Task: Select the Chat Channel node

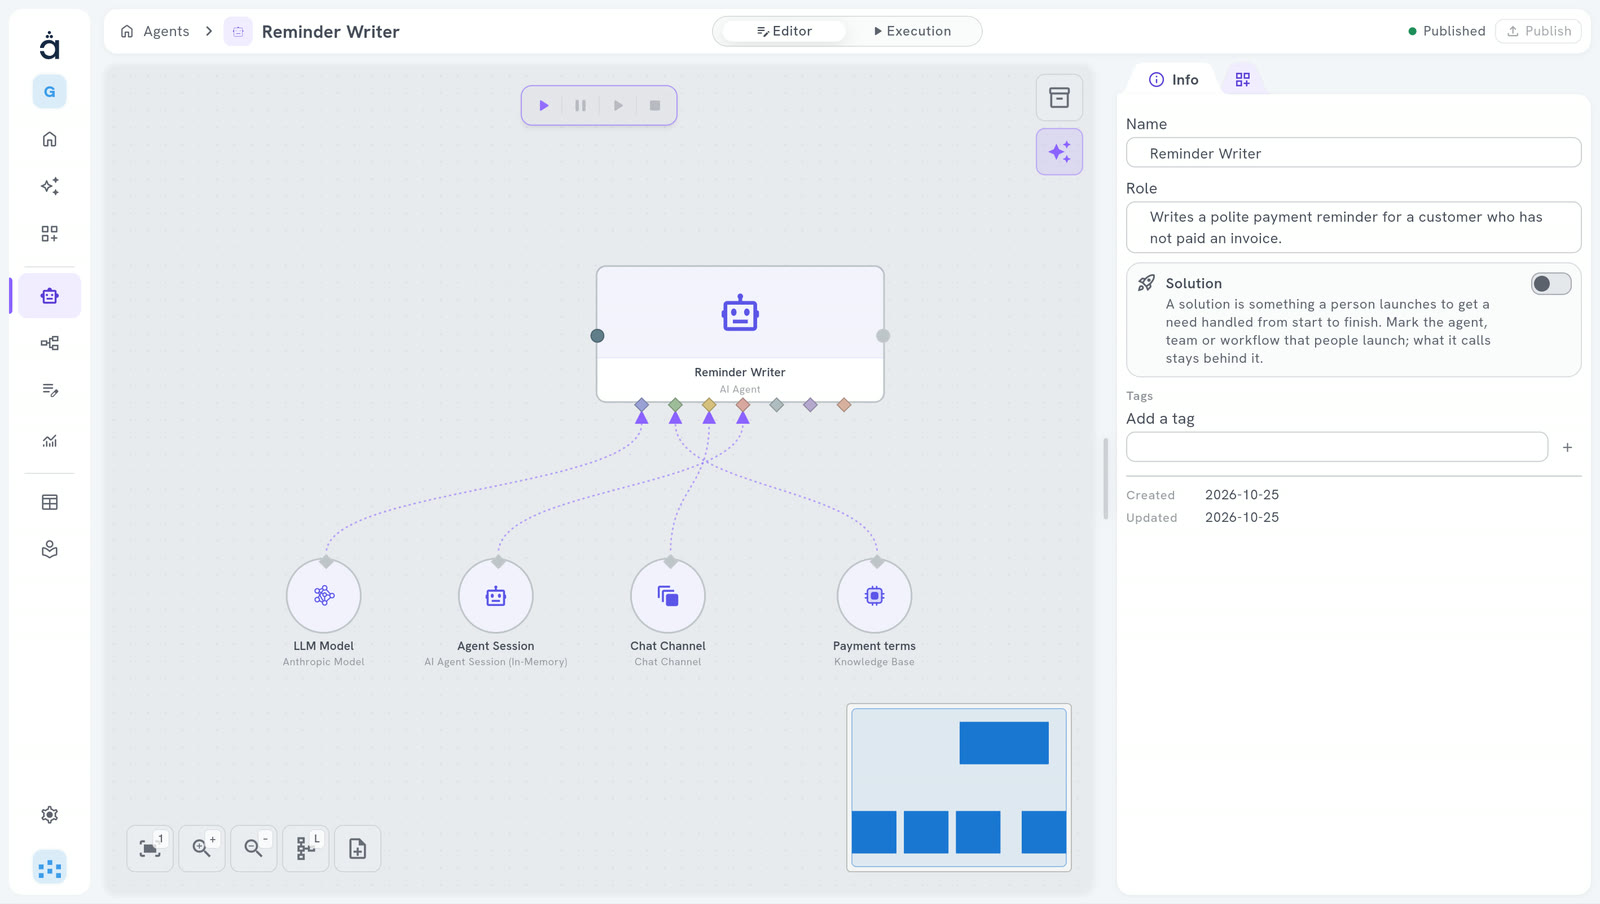Action: point(668,596)
